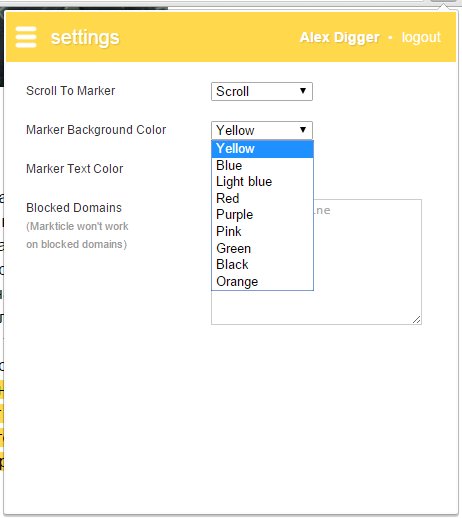Viewport: 462px width, 518px height.
Task: Pick Light blue from the list
Action: [x=262, y=182]
